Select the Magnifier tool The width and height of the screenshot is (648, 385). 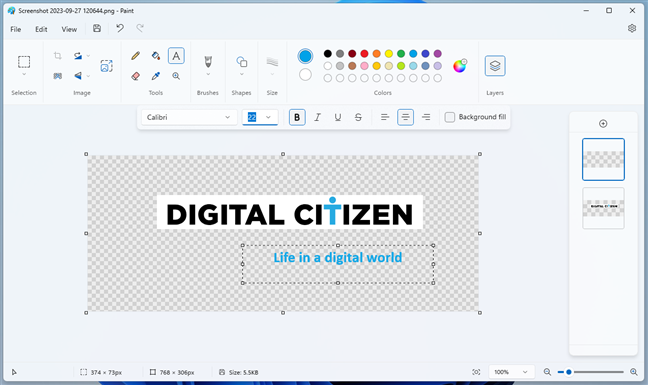pyautogui.click(x=176, y=76)
